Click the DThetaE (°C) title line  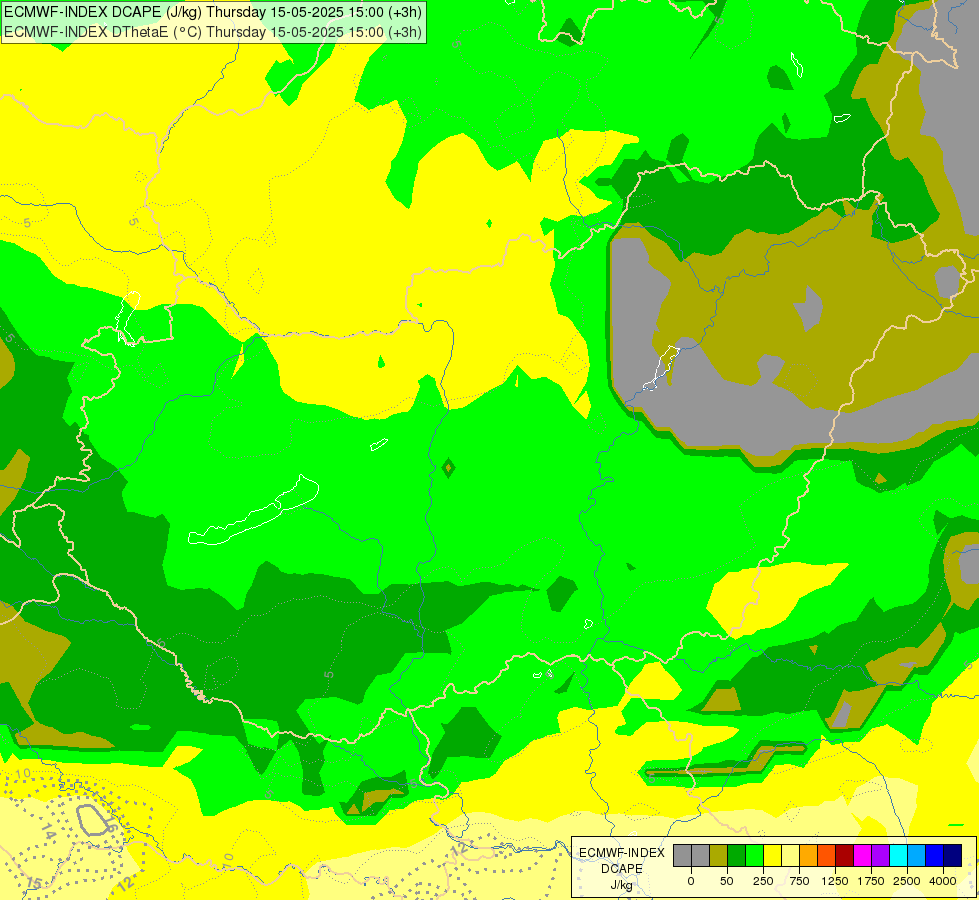click(x=213, y=32)
